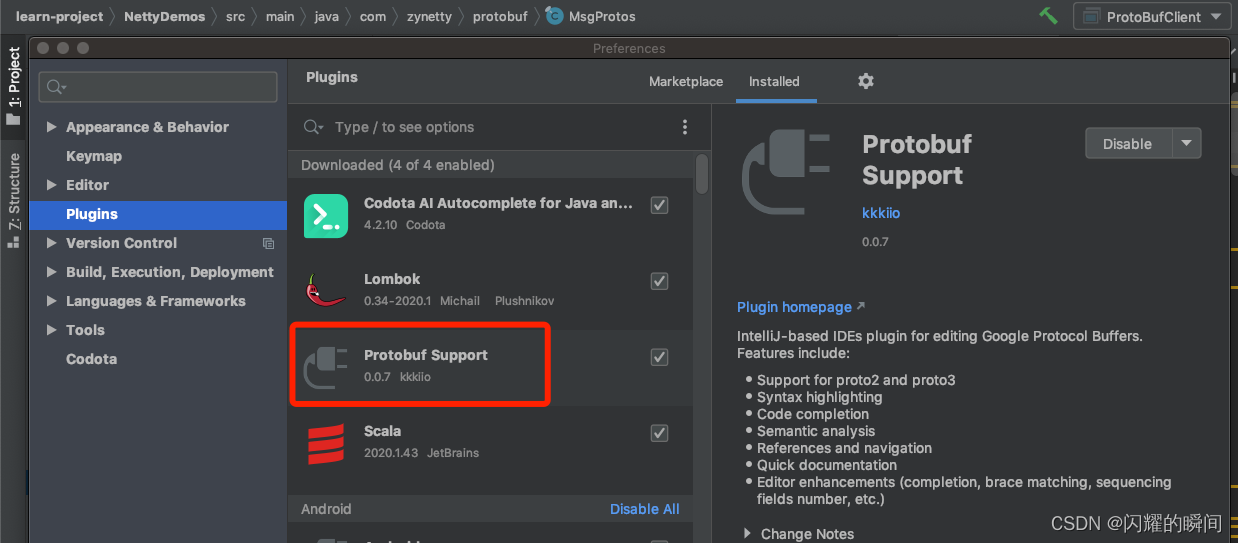Expand Appearance & Behavior settings

[x=52, y=127]
